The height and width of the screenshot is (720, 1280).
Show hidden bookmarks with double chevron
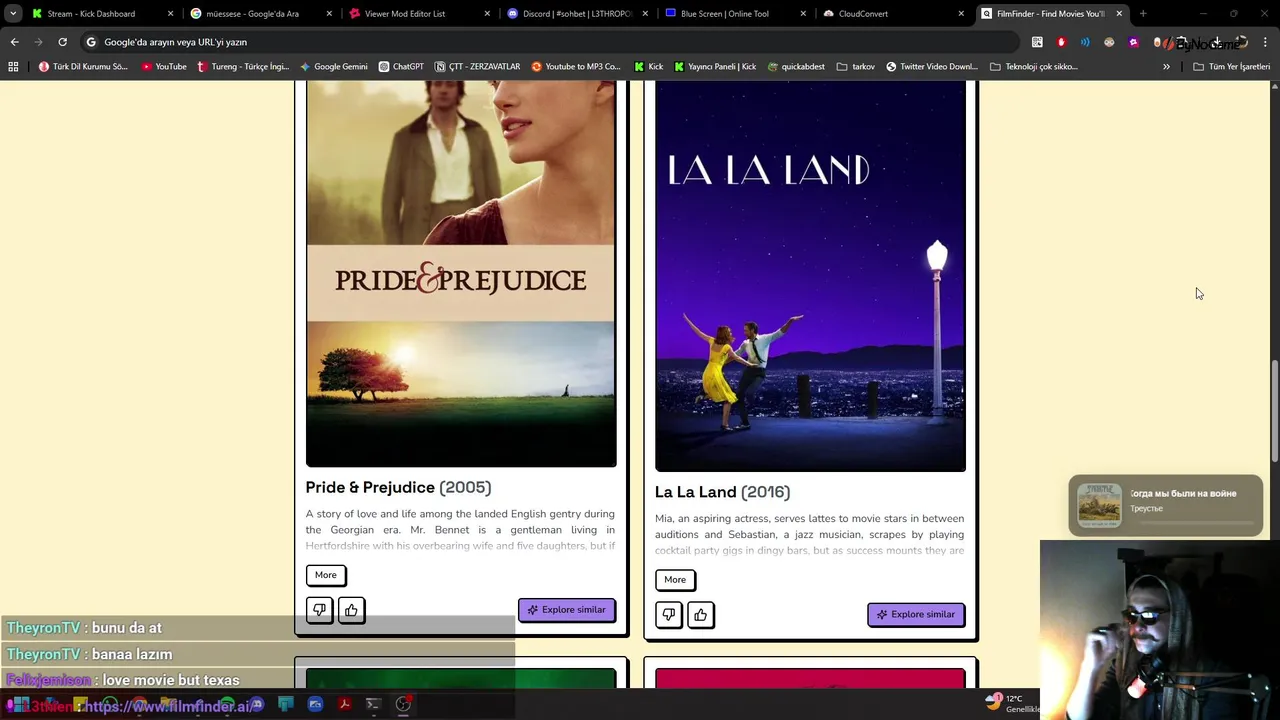(1166, 67)
